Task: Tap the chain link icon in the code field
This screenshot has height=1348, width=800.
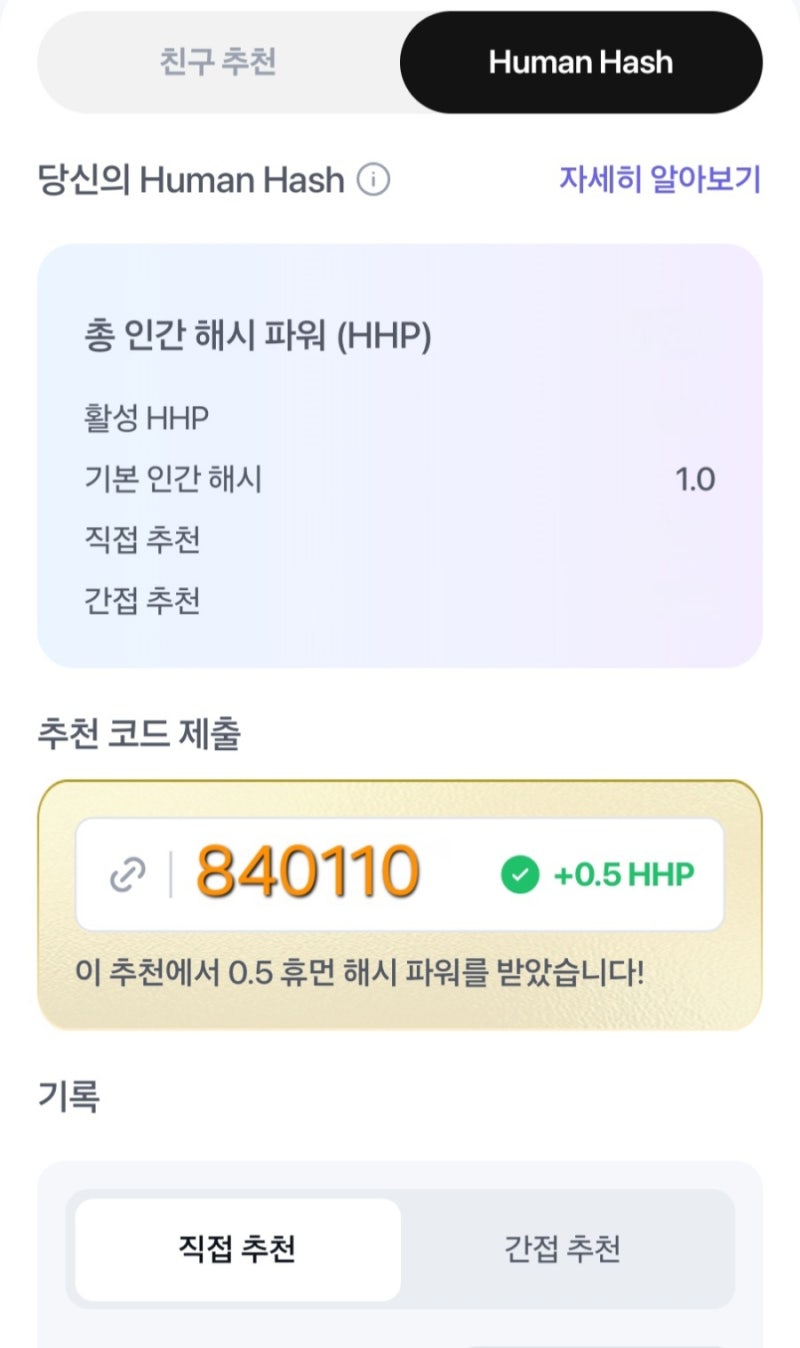Action: (x=128, y=876)
